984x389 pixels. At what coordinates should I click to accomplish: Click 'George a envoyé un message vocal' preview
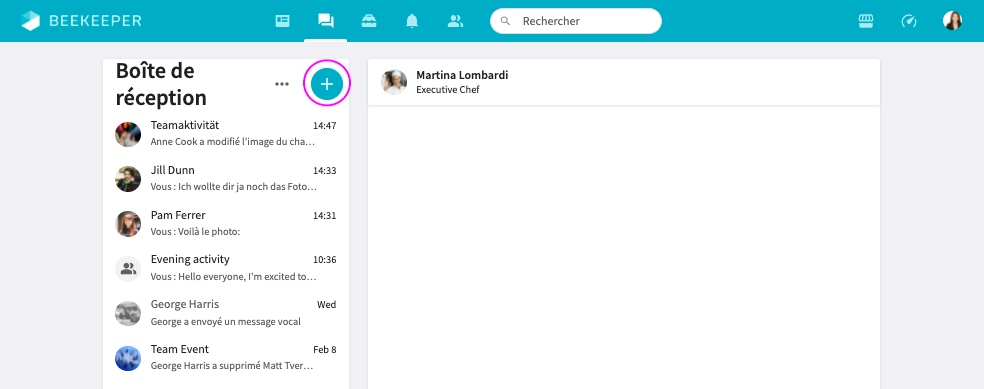(226, 321)
